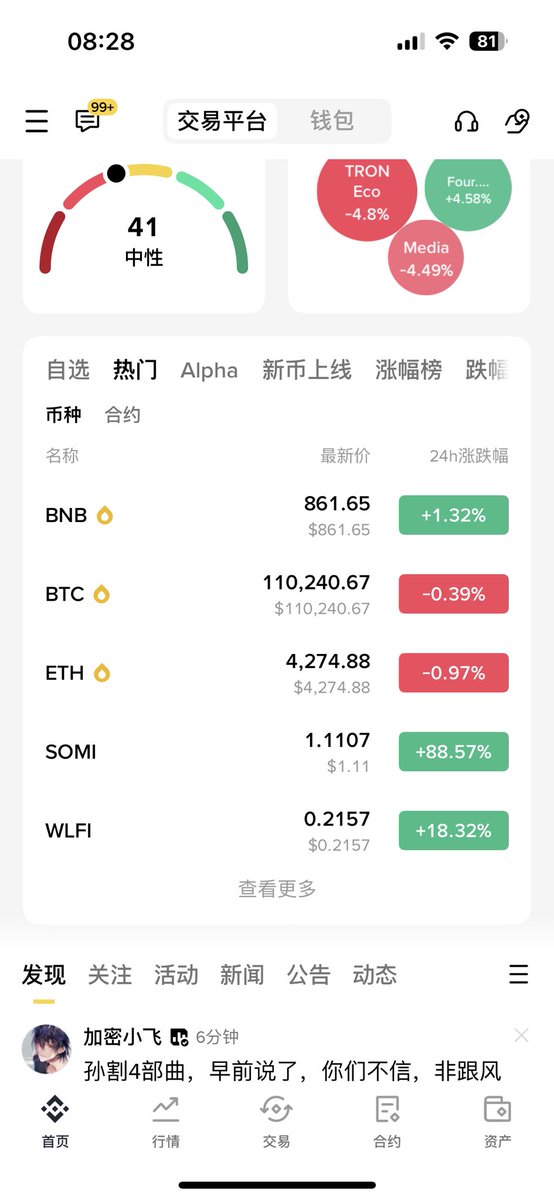Screen dimensions: 554x1200
Task: Open the 行情 markets icon in bottom bar
Action: click(166, 1120)
